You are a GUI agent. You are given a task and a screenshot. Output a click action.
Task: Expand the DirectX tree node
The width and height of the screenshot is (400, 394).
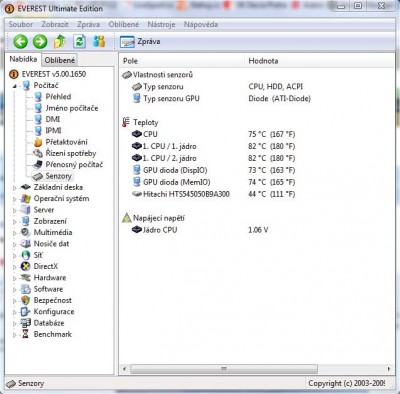tap(14, 267)
